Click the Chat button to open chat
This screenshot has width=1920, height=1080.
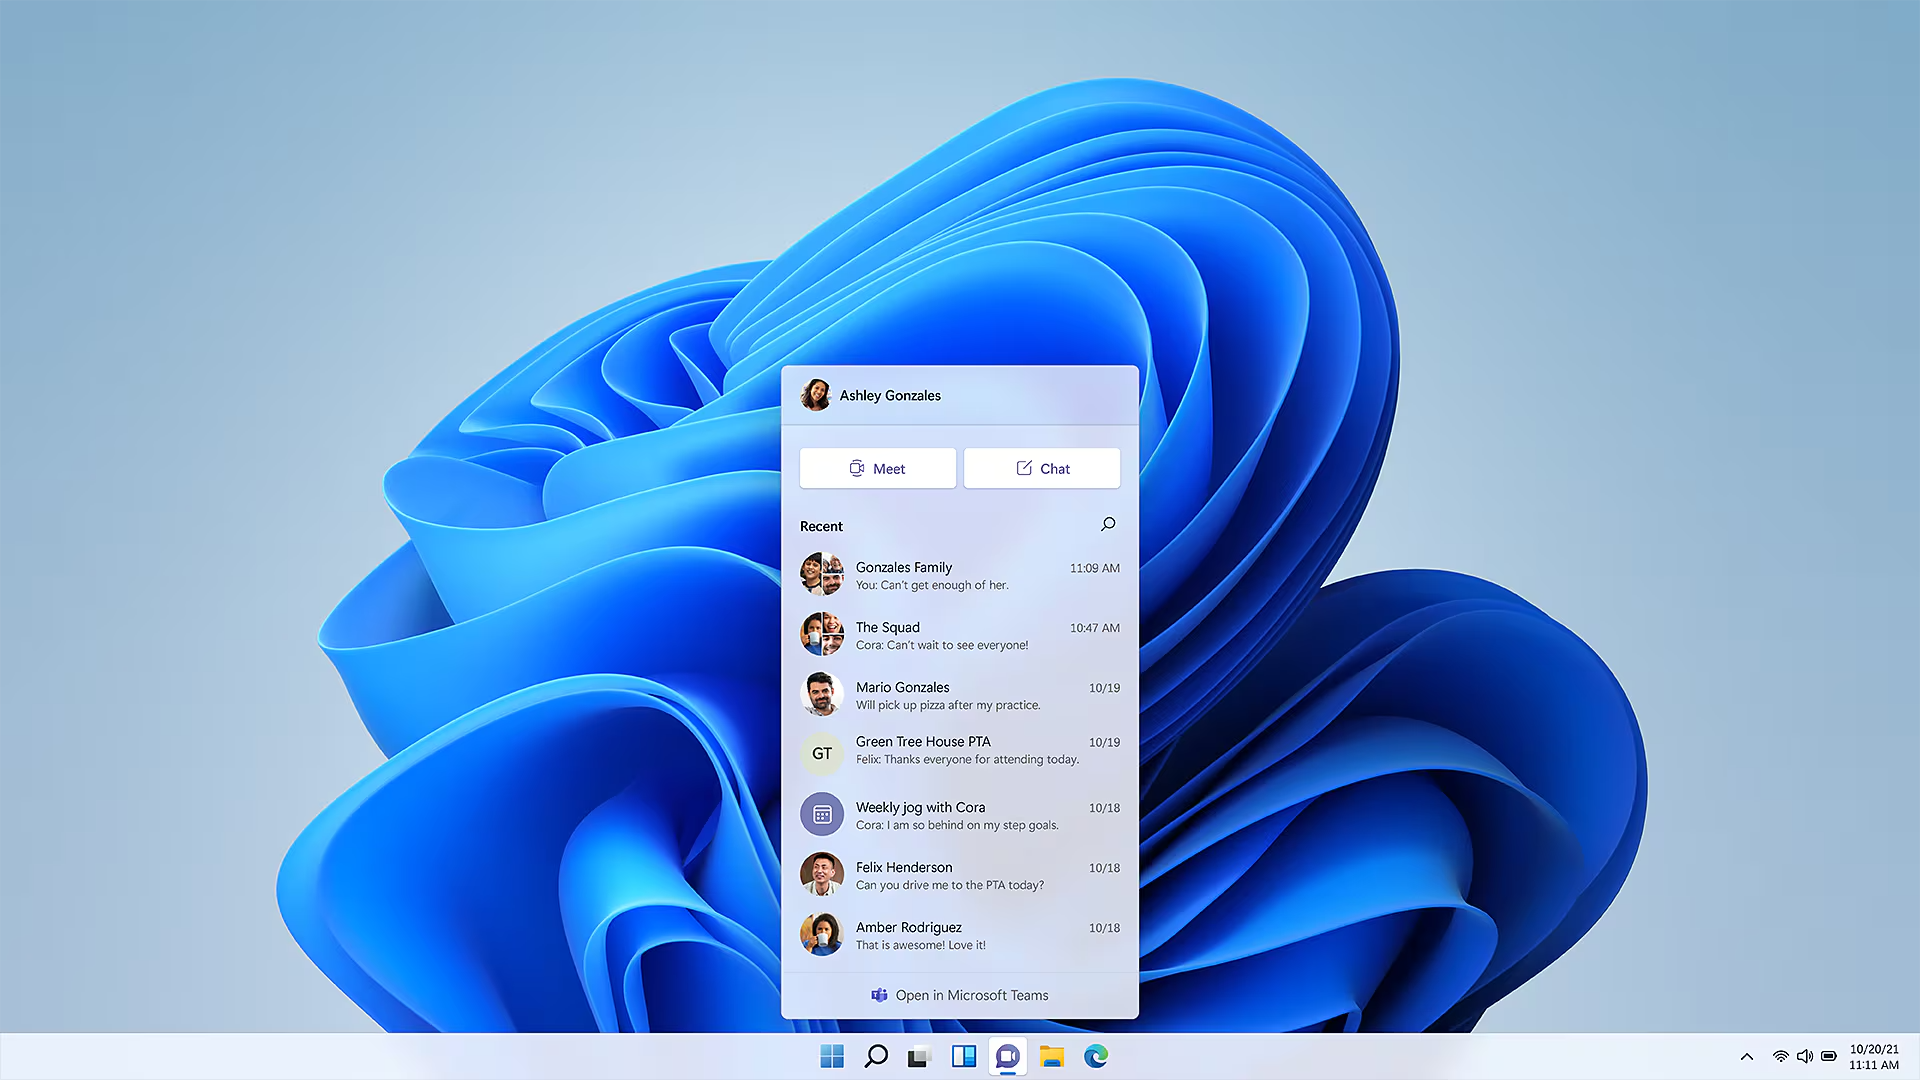[1042, 468]
